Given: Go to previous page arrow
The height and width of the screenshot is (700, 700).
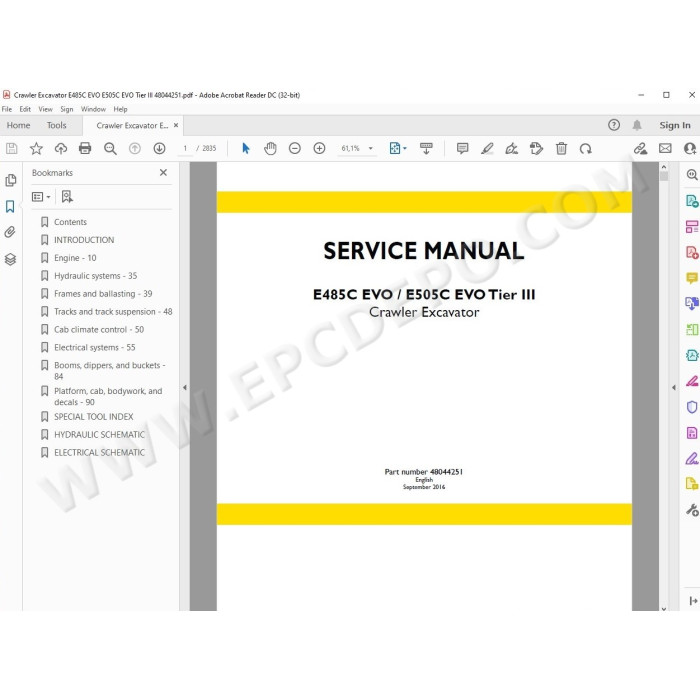Looking at the screenshot, I should 134,148.
